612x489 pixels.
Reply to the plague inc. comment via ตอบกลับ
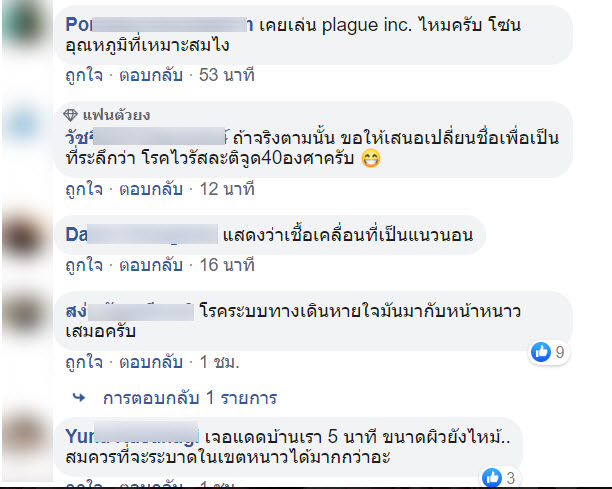click(151, 75)
